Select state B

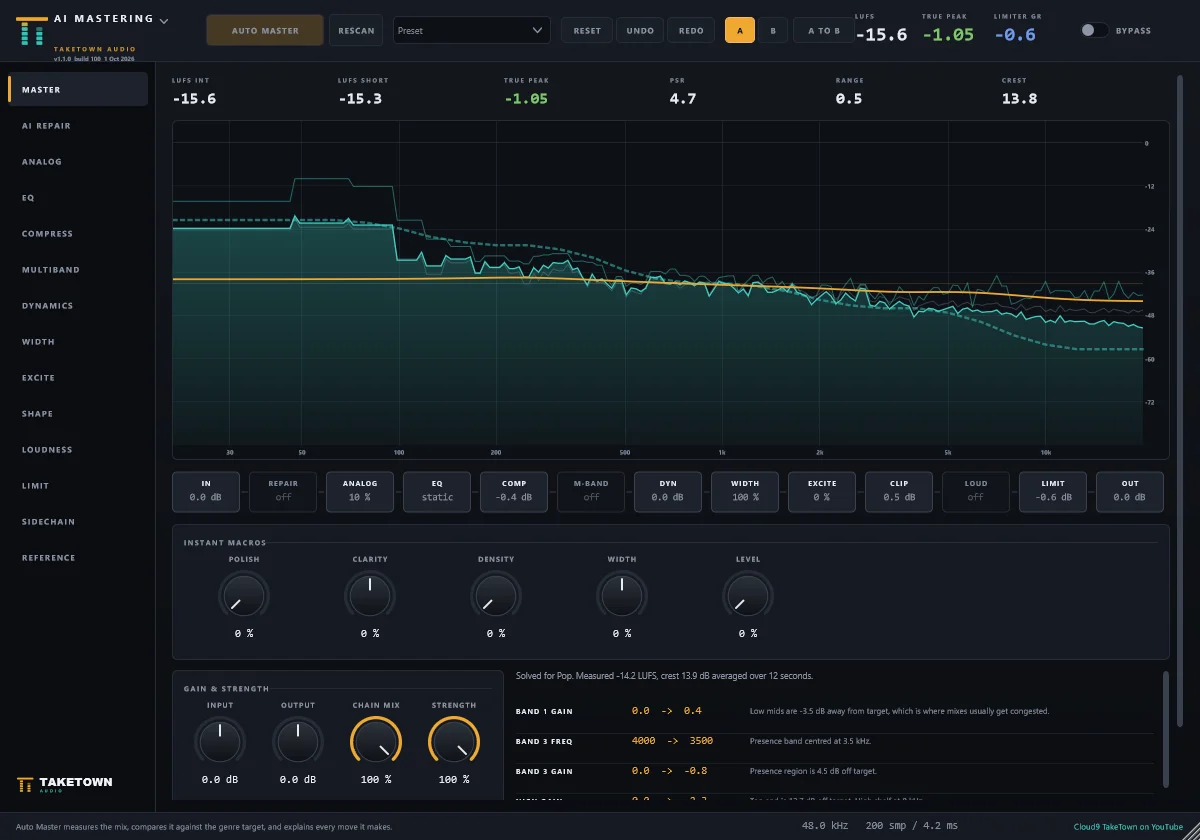772,30
